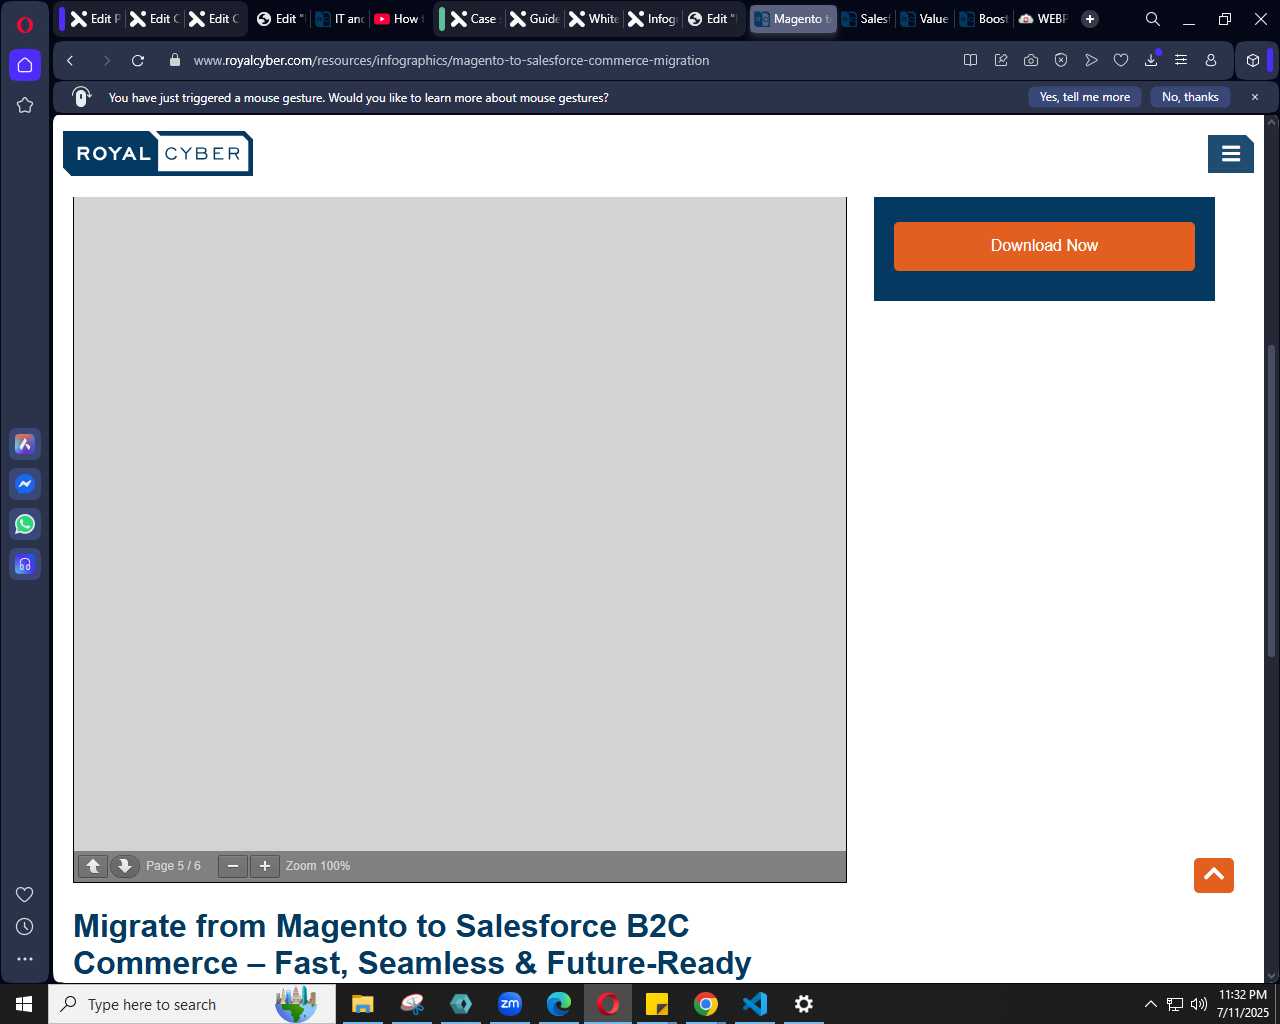Screen dimensions: 1280x1024
Task: Switch to the Sales tab
Action: point(865,19)
